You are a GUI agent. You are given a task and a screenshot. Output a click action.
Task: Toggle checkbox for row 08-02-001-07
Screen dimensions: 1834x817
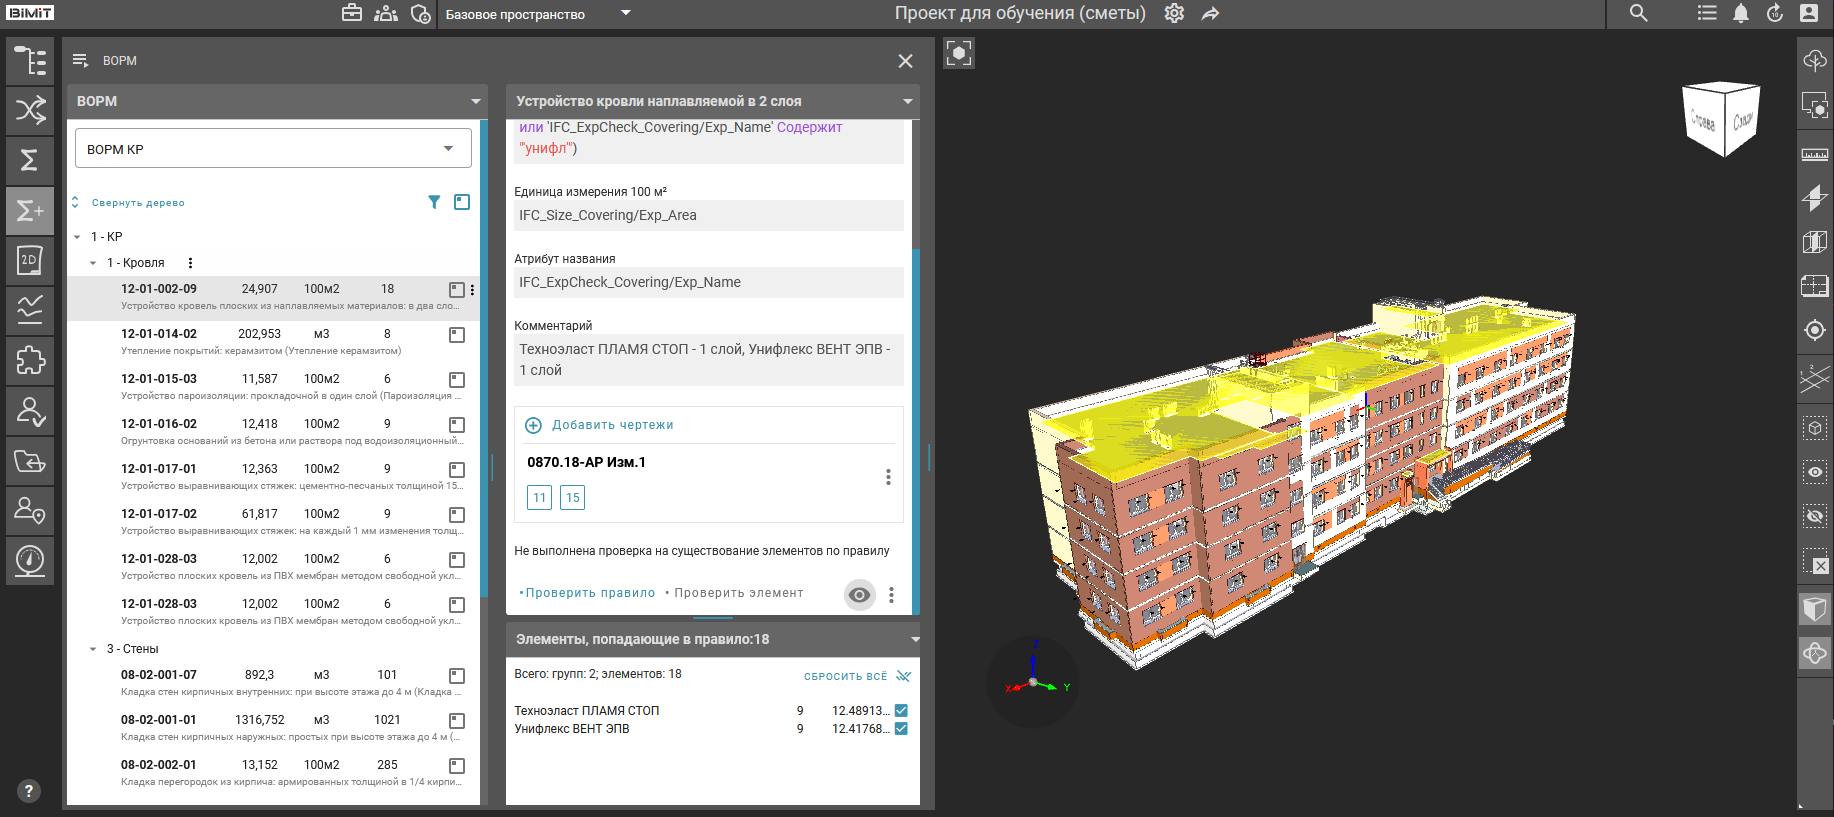tap(457, 676)
